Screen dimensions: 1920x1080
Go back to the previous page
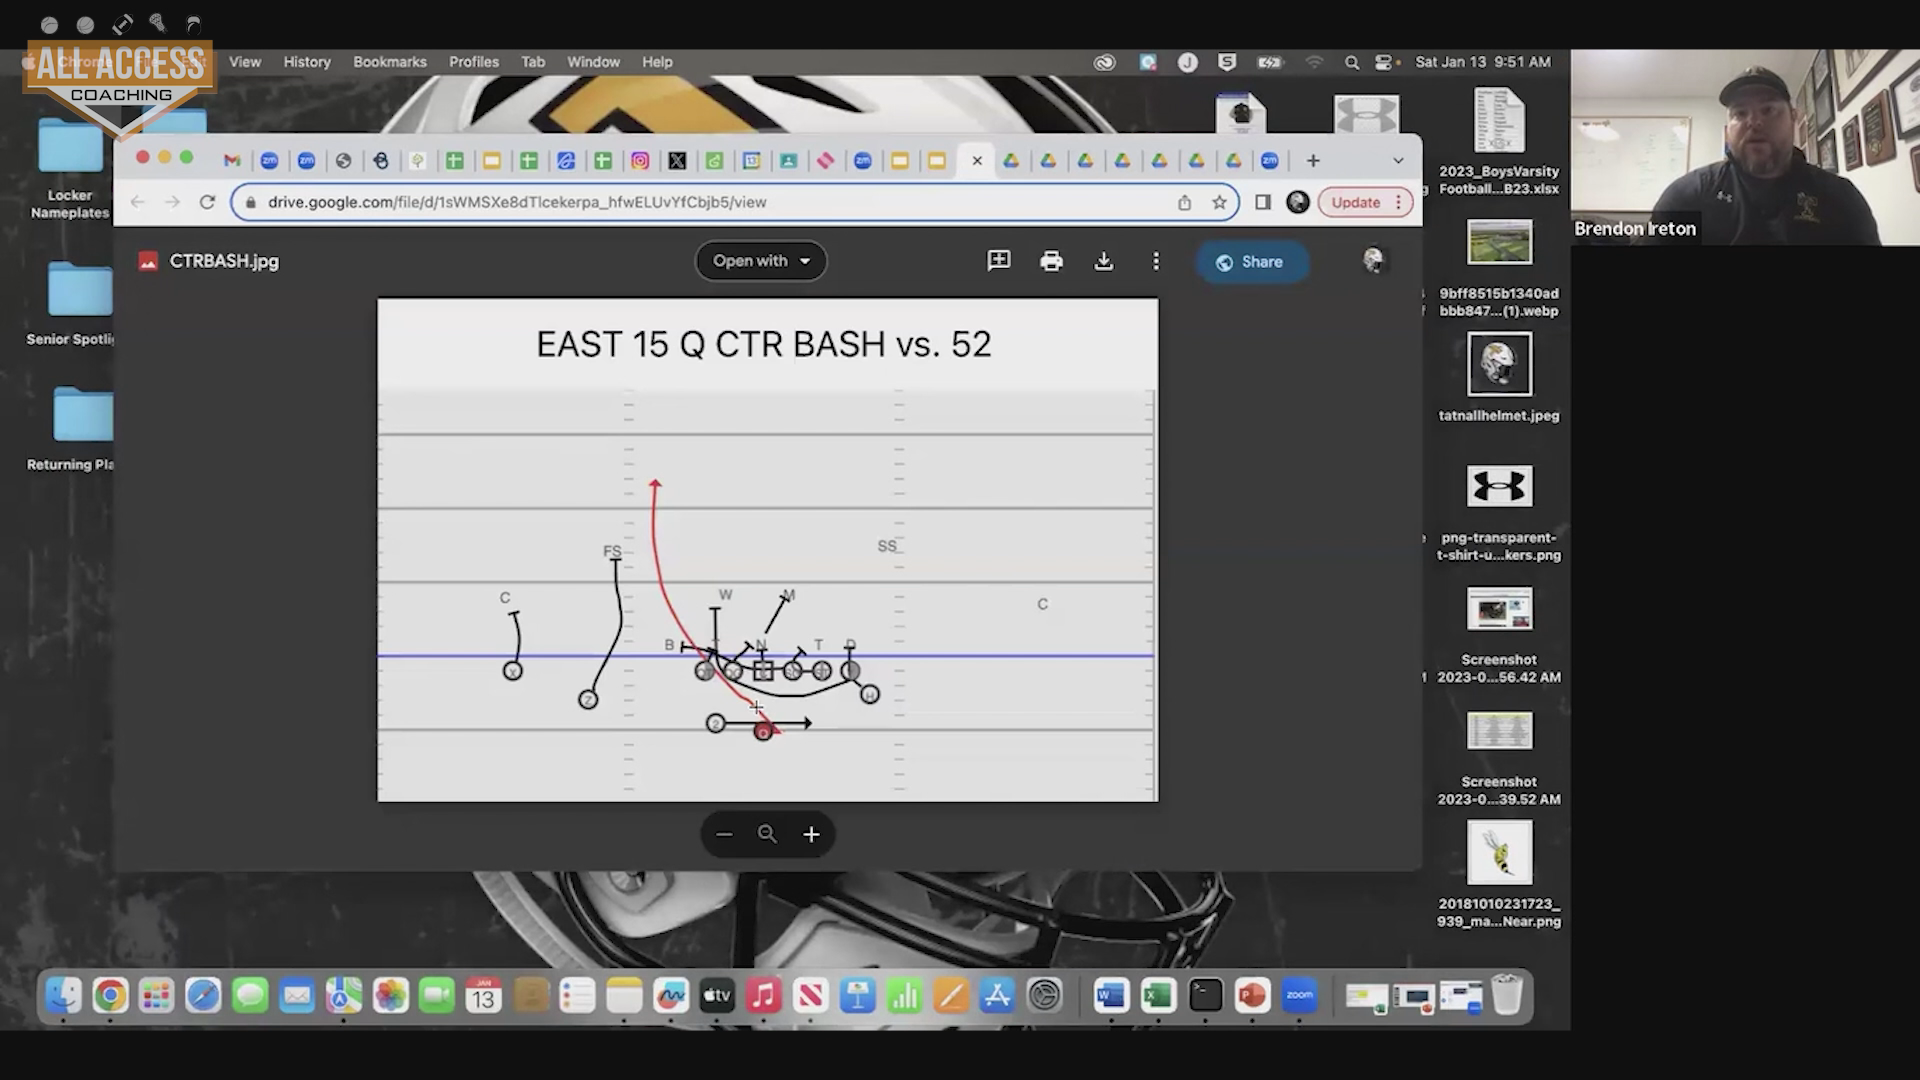click(x=138, y=202)
